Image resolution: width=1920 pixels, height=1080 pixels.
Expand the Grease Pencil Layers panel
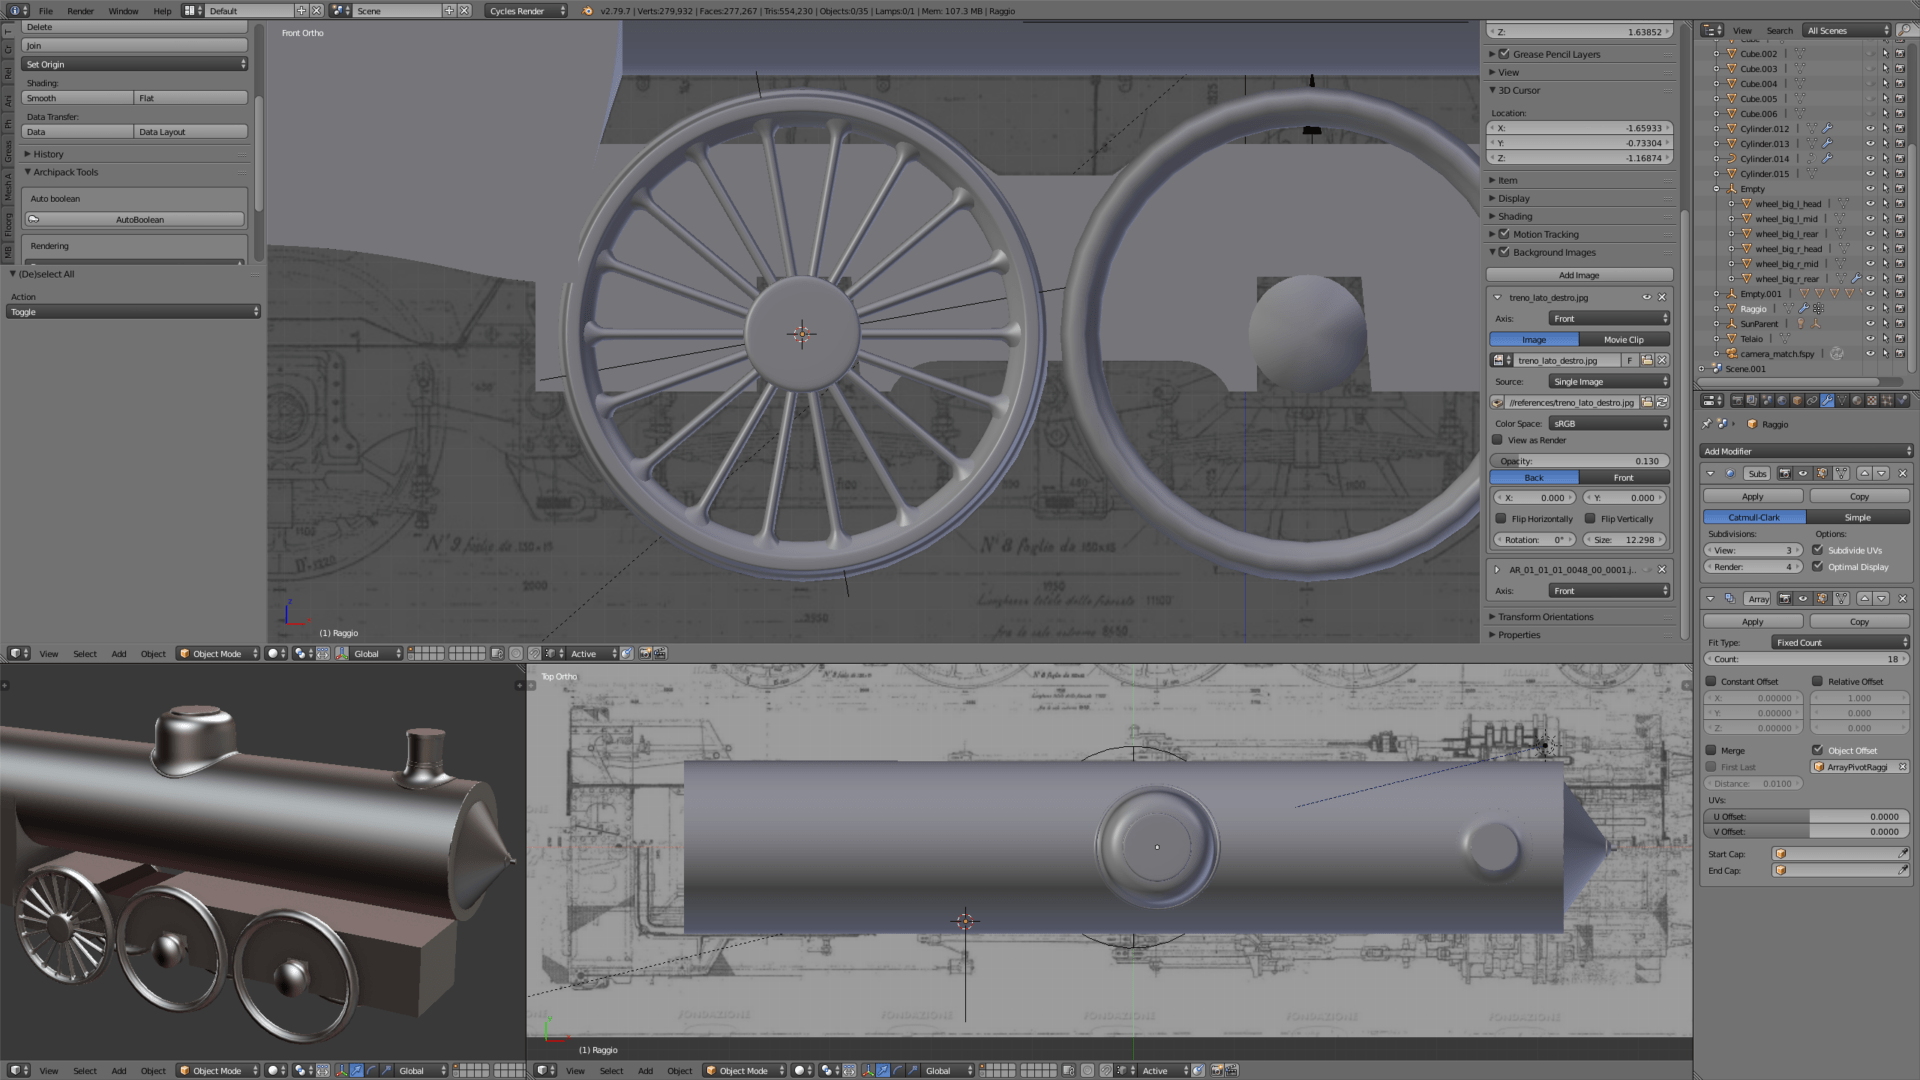point(1556,54)
